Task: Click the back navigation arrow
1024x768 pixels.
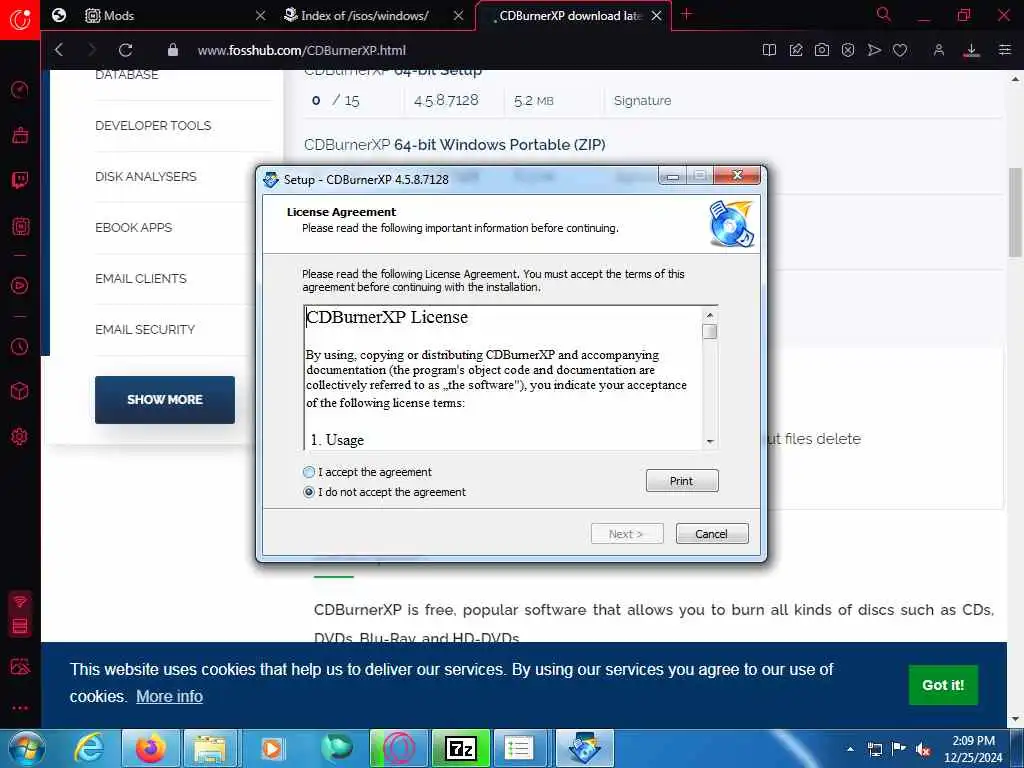Action: coord(59,50)
